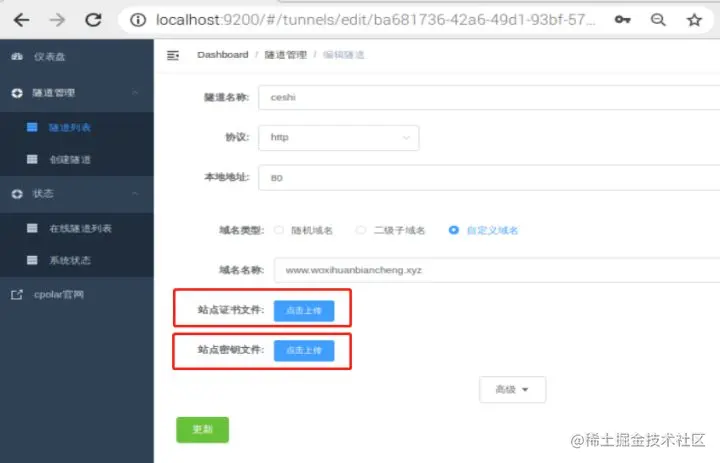720x463 pixels.
Task: Click the zoom magnifier icon in address bar
Action: [658, 20]
